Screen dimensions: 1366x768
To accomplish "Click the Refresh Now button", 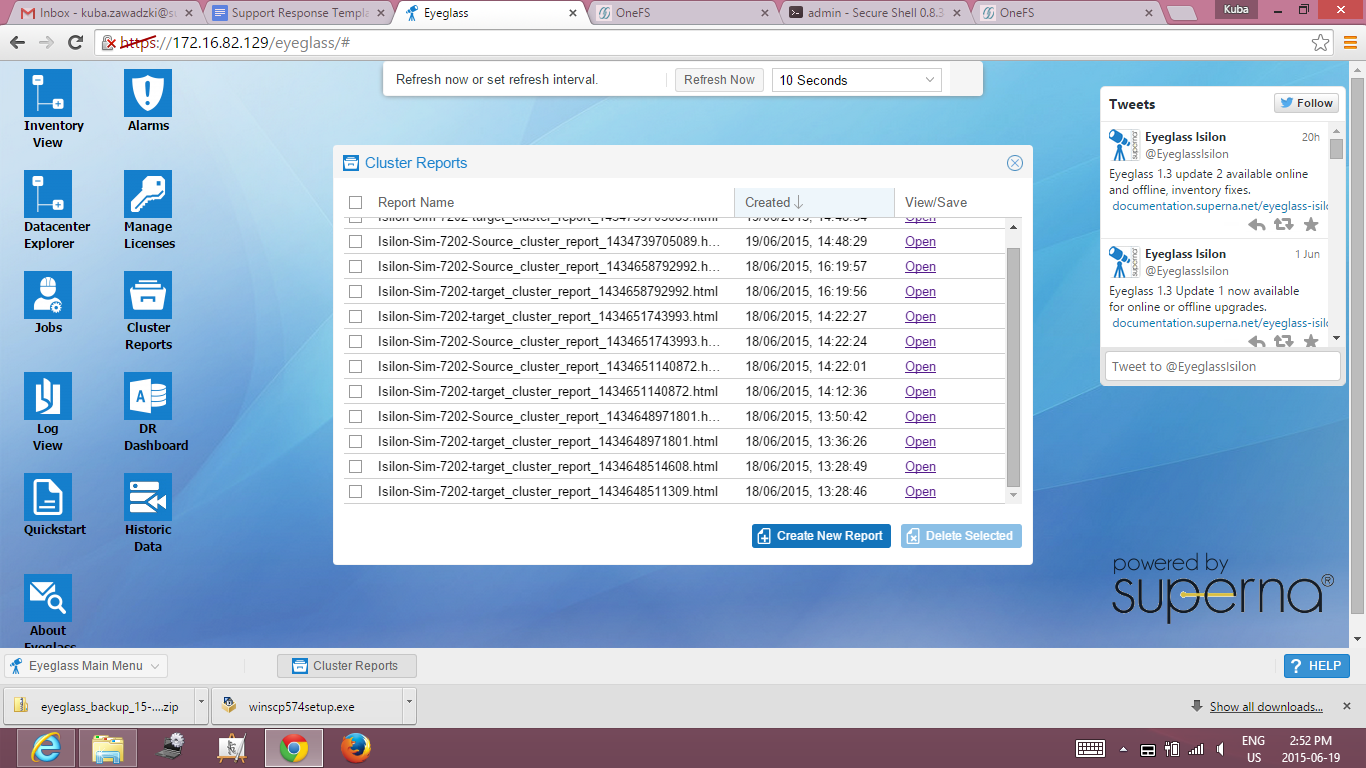I will pyautogui.click(x=719, y=80).
